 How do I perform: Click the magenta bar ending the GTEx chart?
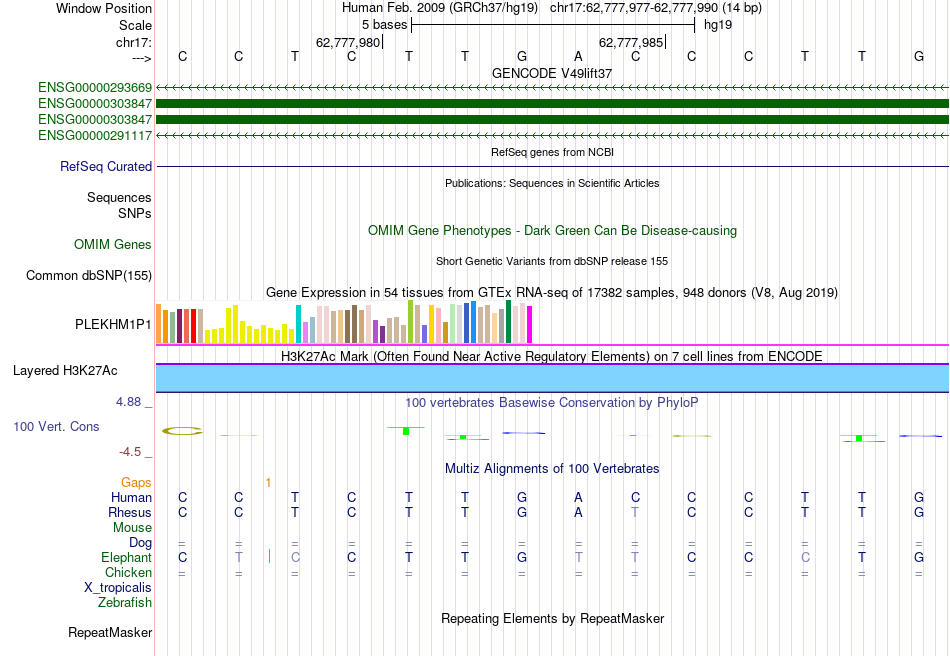pyautogui.click(x=530, y=325)
